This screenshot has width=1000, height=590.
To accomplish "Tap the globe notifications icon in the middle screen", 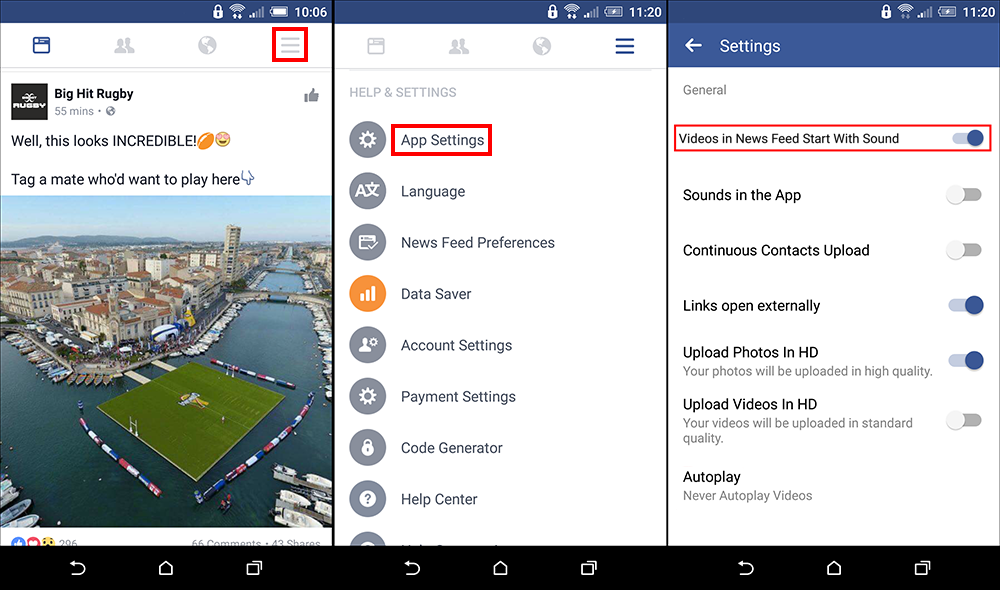I will click(x=541, y=46).
